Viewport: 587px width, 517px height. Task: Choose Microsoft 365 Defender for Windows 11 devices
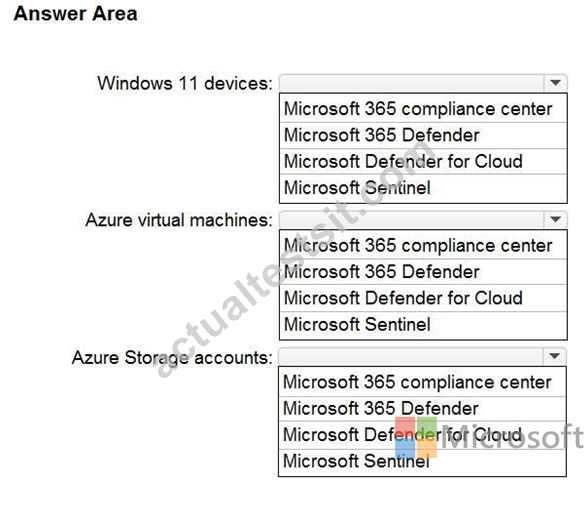[423, 135]
